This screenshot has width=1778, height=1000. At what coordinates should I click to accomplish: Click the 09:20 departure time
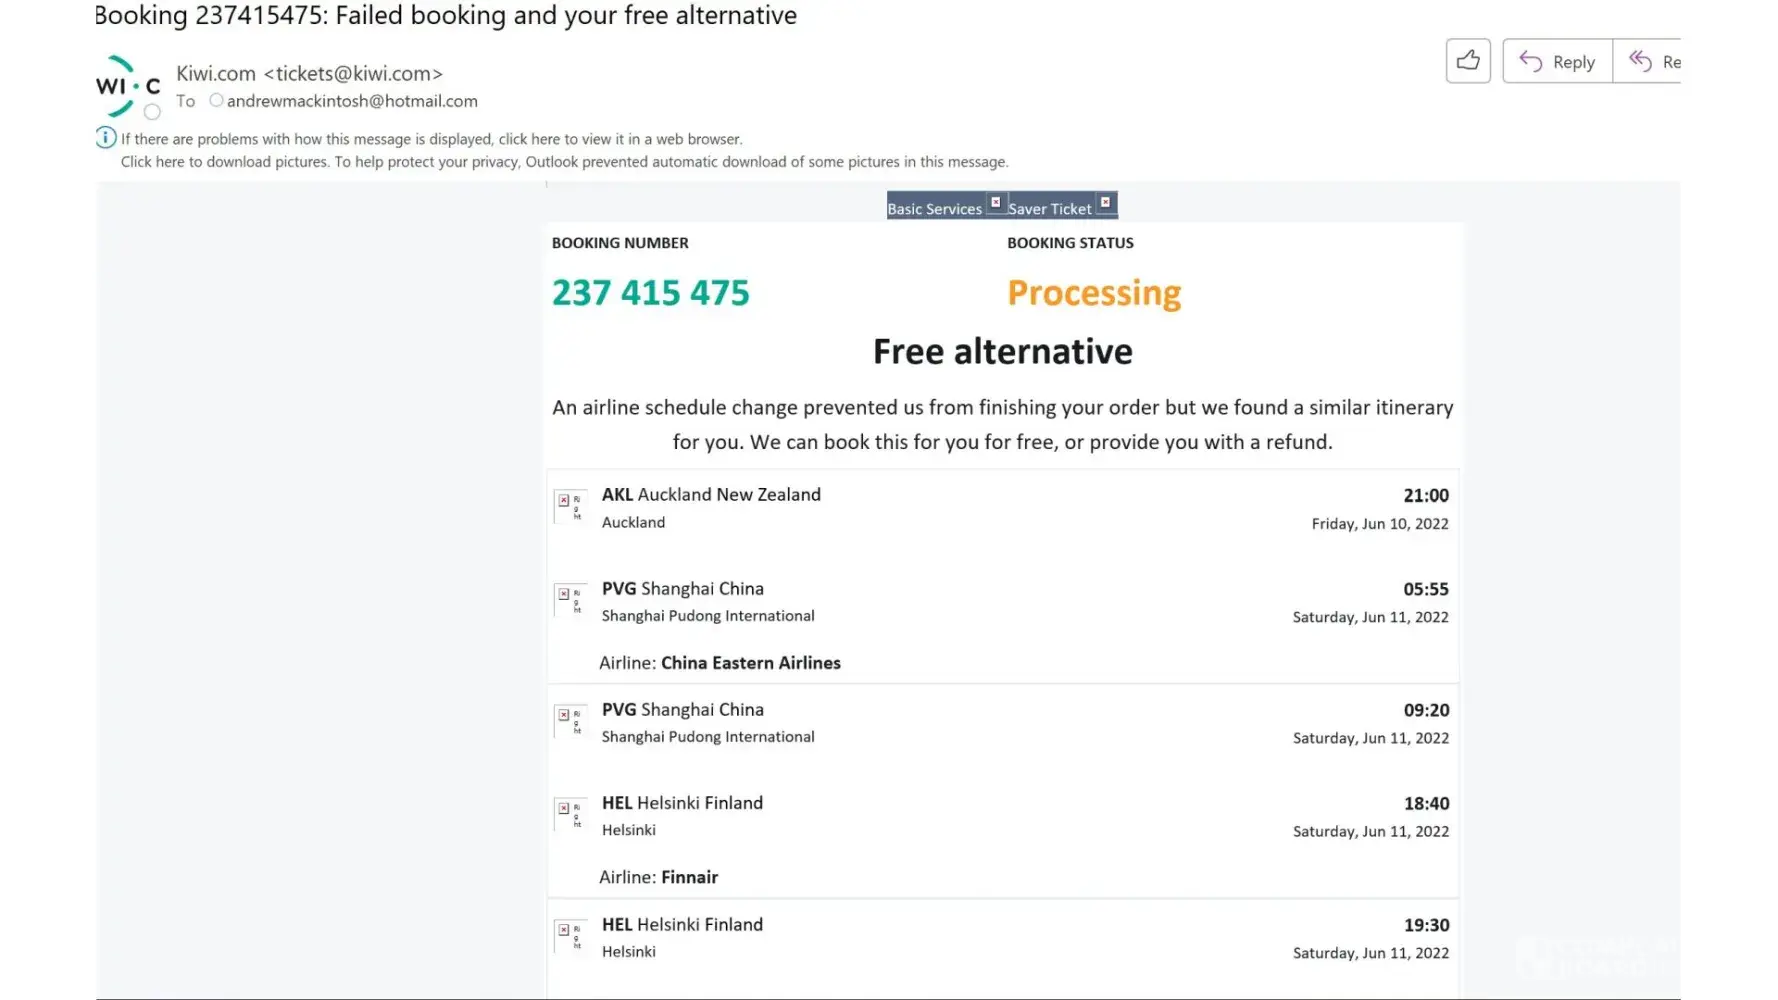[x=1426, y=710]
